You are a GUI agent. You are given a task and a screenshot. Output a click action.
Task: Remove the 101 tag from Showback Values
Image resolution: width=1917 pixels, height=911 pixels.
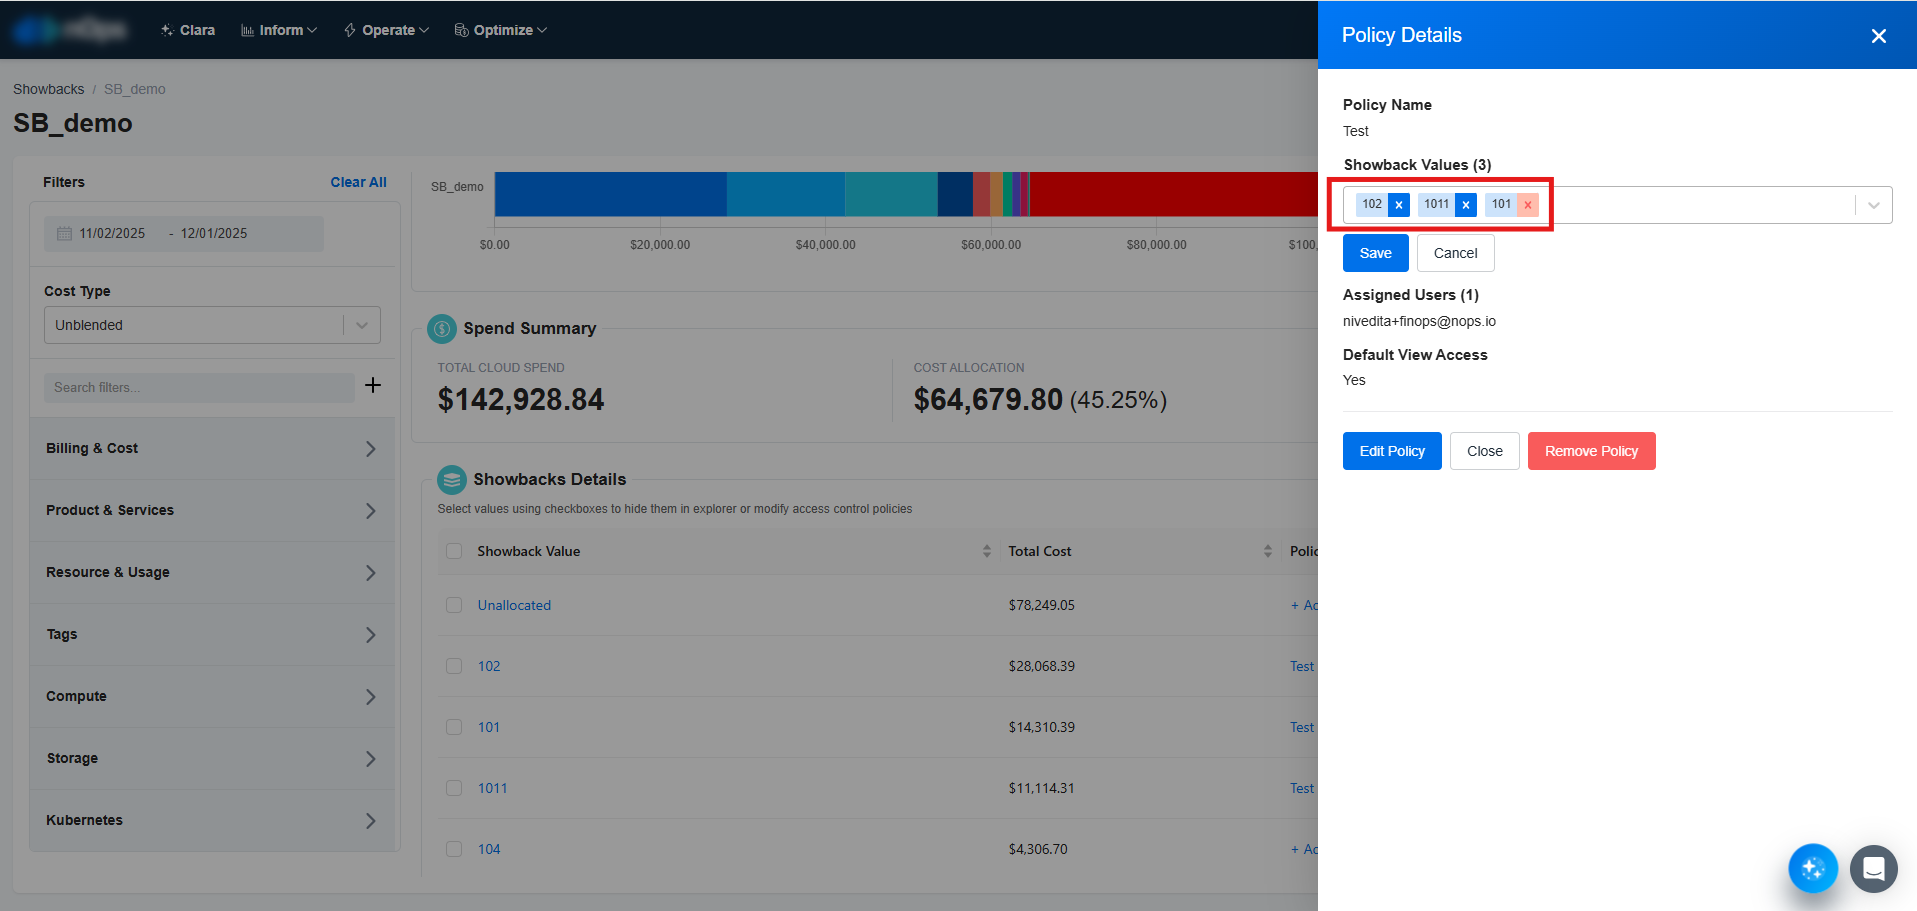pyautogui.click(x=1527, y=205)
